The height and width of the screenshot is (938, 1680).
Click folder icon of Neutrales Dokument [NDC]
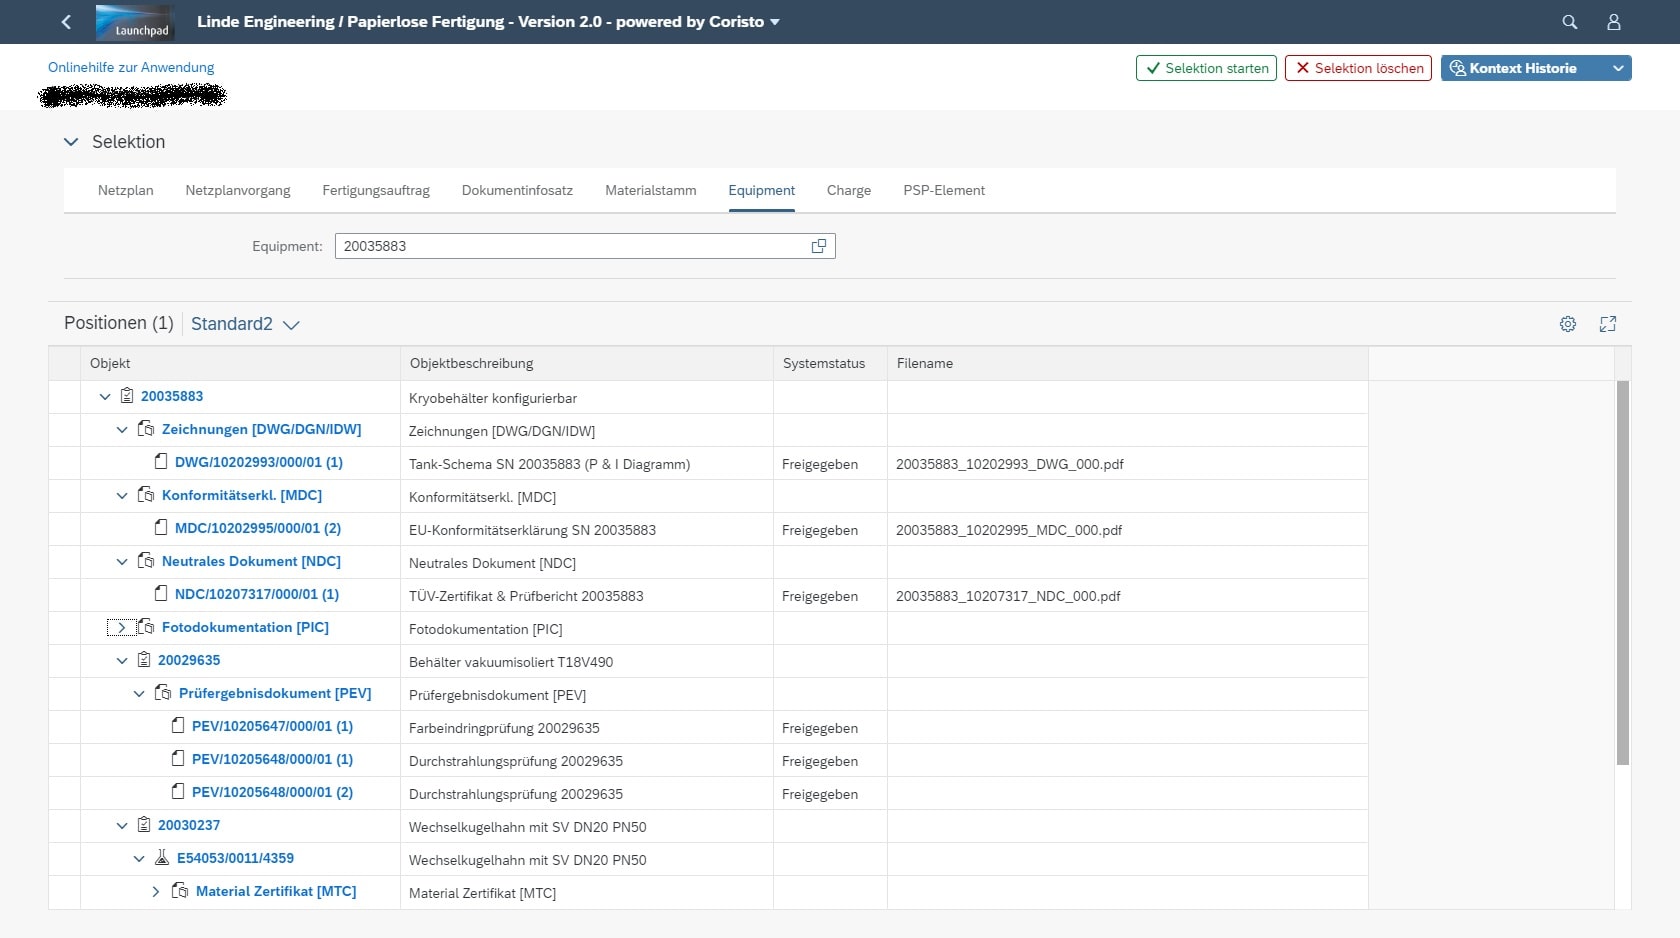point(146,561)
